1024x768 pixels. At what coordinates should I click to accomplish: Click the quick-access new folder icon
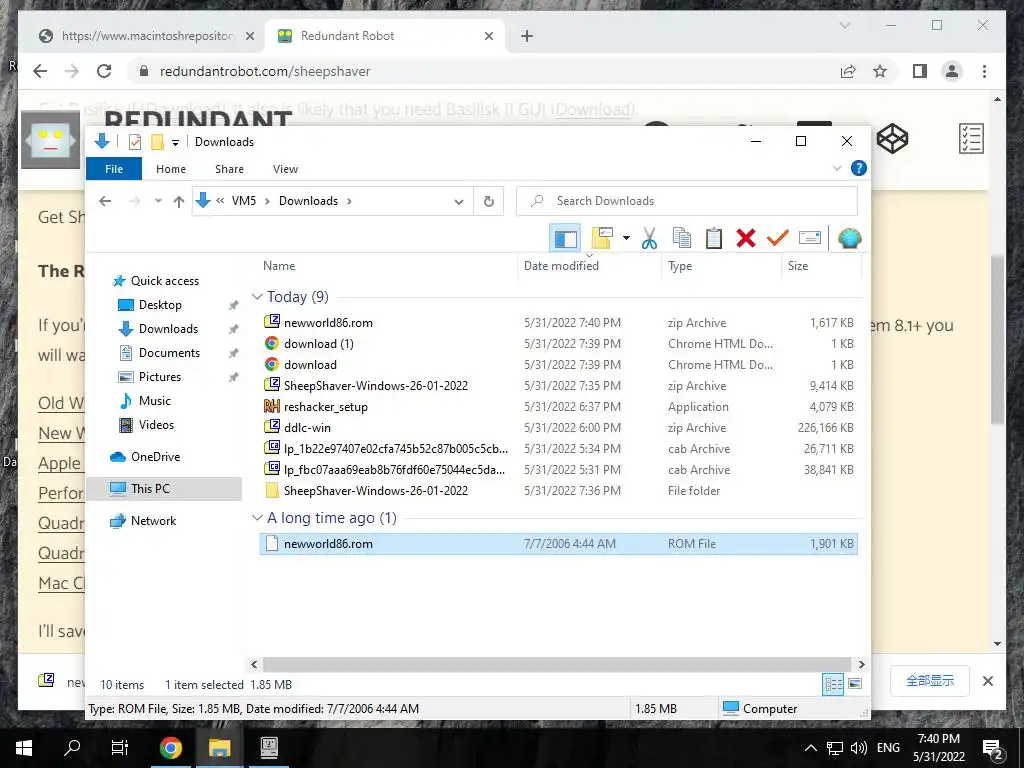click(x=157, y=142)
